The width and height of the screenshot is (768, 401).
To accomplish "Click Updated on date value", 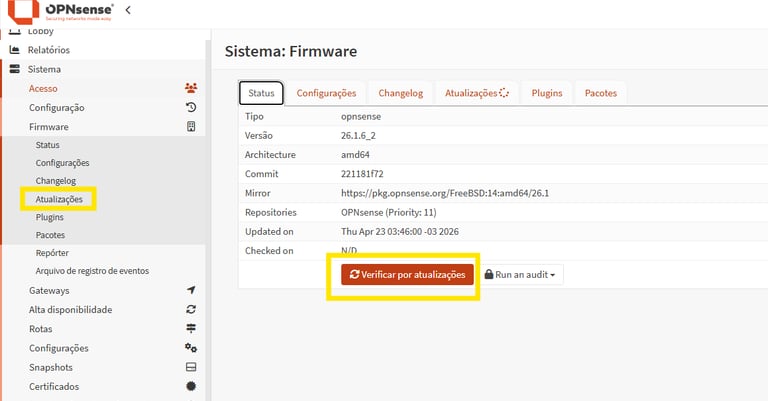I will tap(400, 232).
